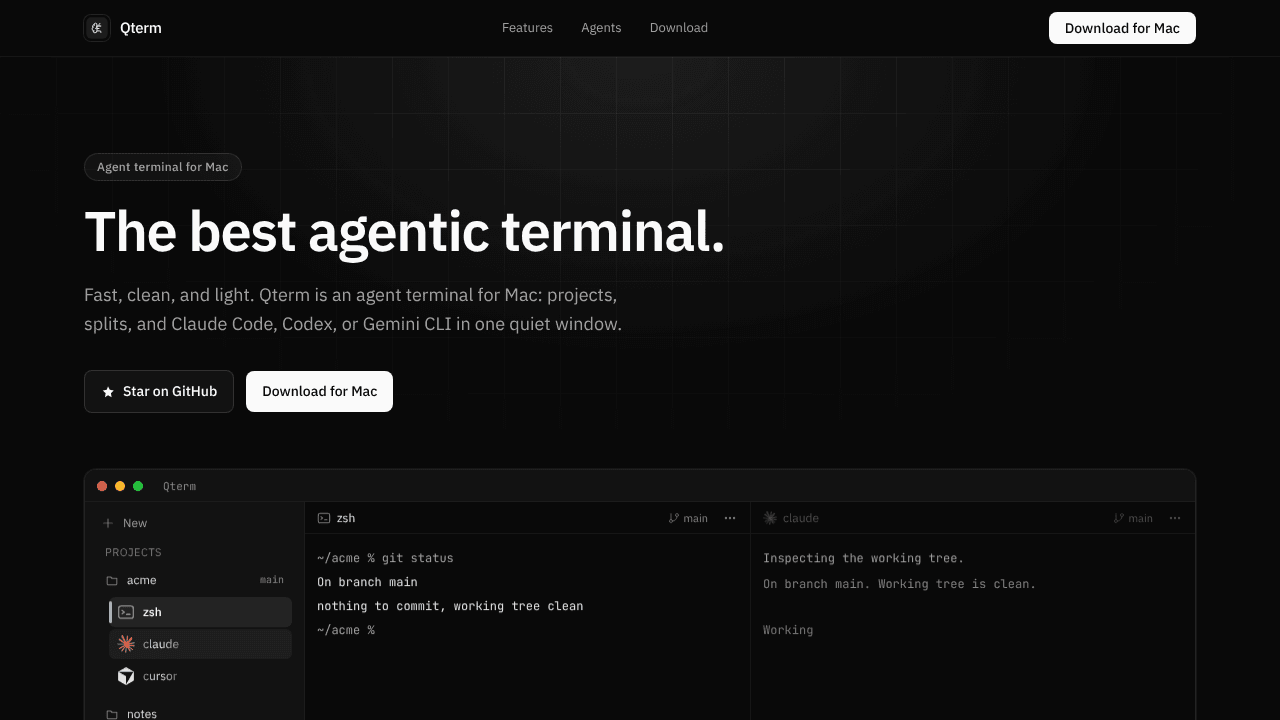The height and width of the screenshot is (720, 1280).
Task: Click 'nothing to commit' output line
Action: (450, 606)
